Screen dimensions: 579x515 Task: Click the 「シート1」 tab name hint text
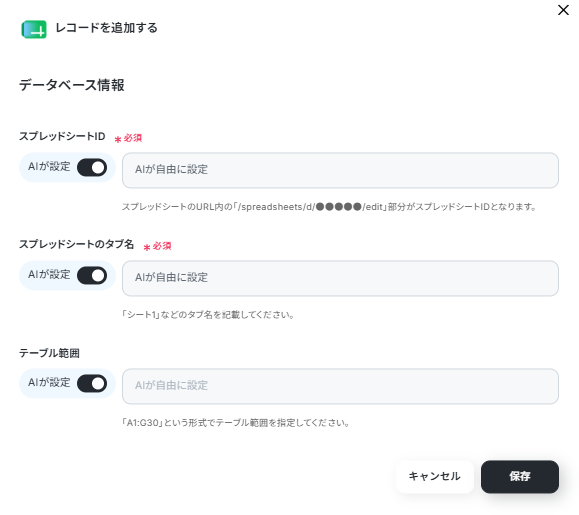208,315
